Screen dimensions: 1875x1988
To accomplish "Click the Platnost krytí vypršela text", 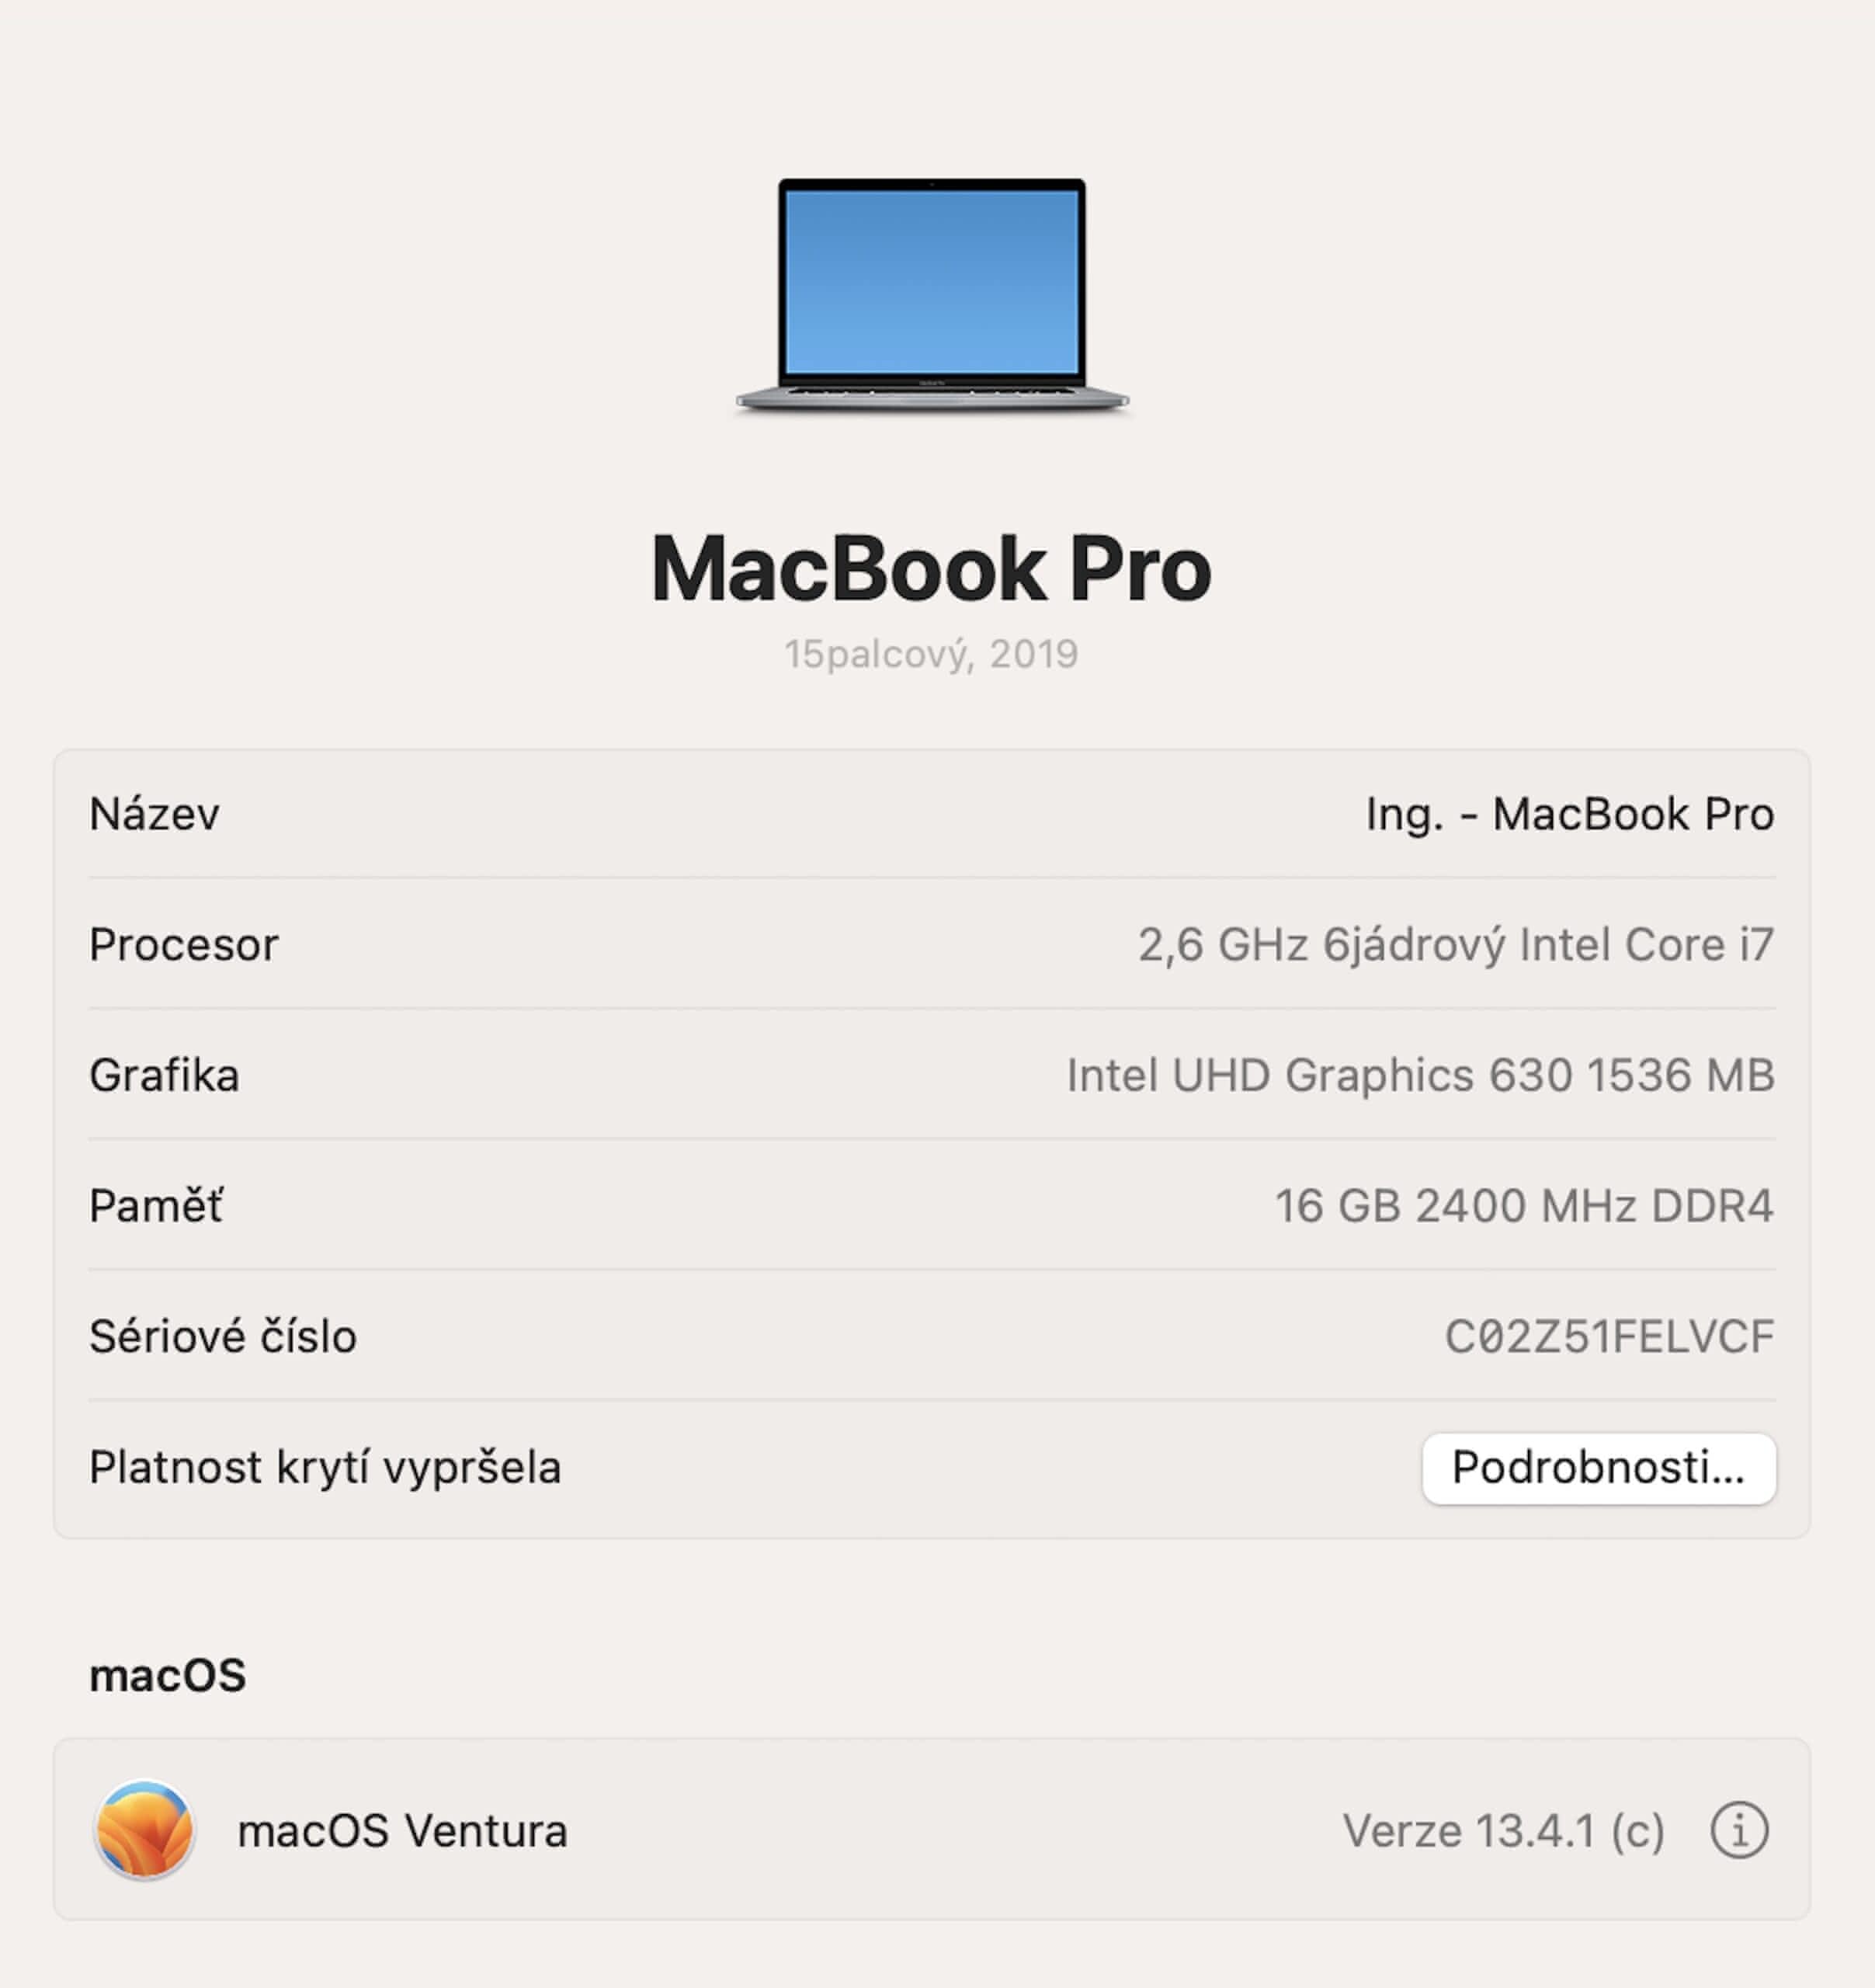I will coord(325,1468).
